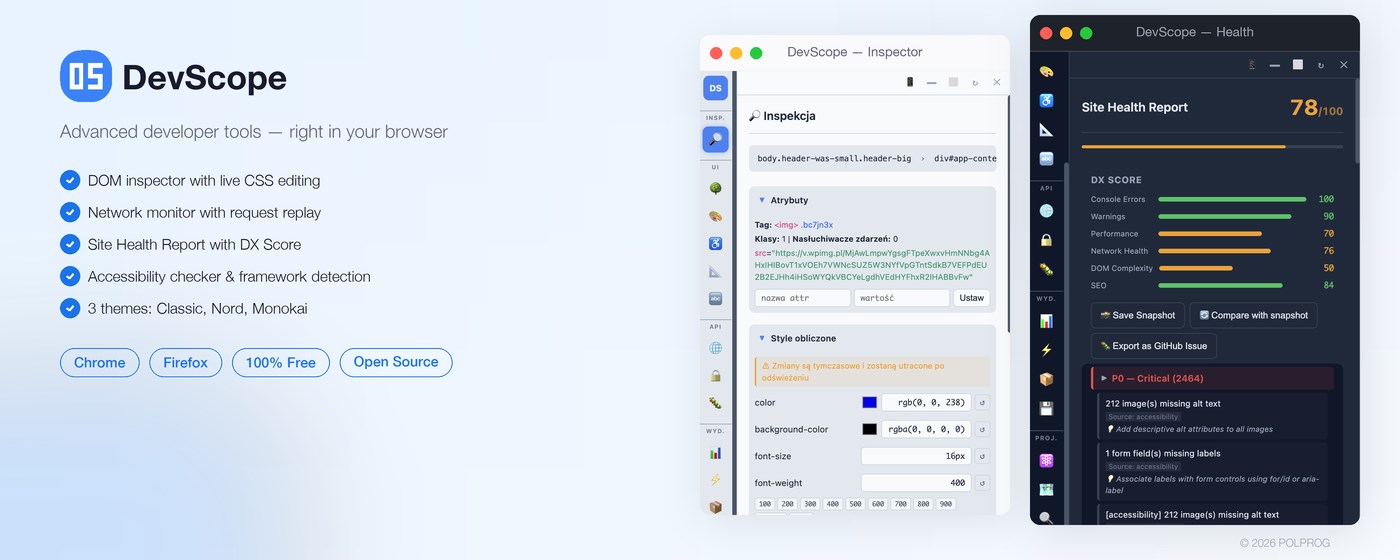
Task: Click the div#app-conte breadcrumb
Action: point(965,158)
